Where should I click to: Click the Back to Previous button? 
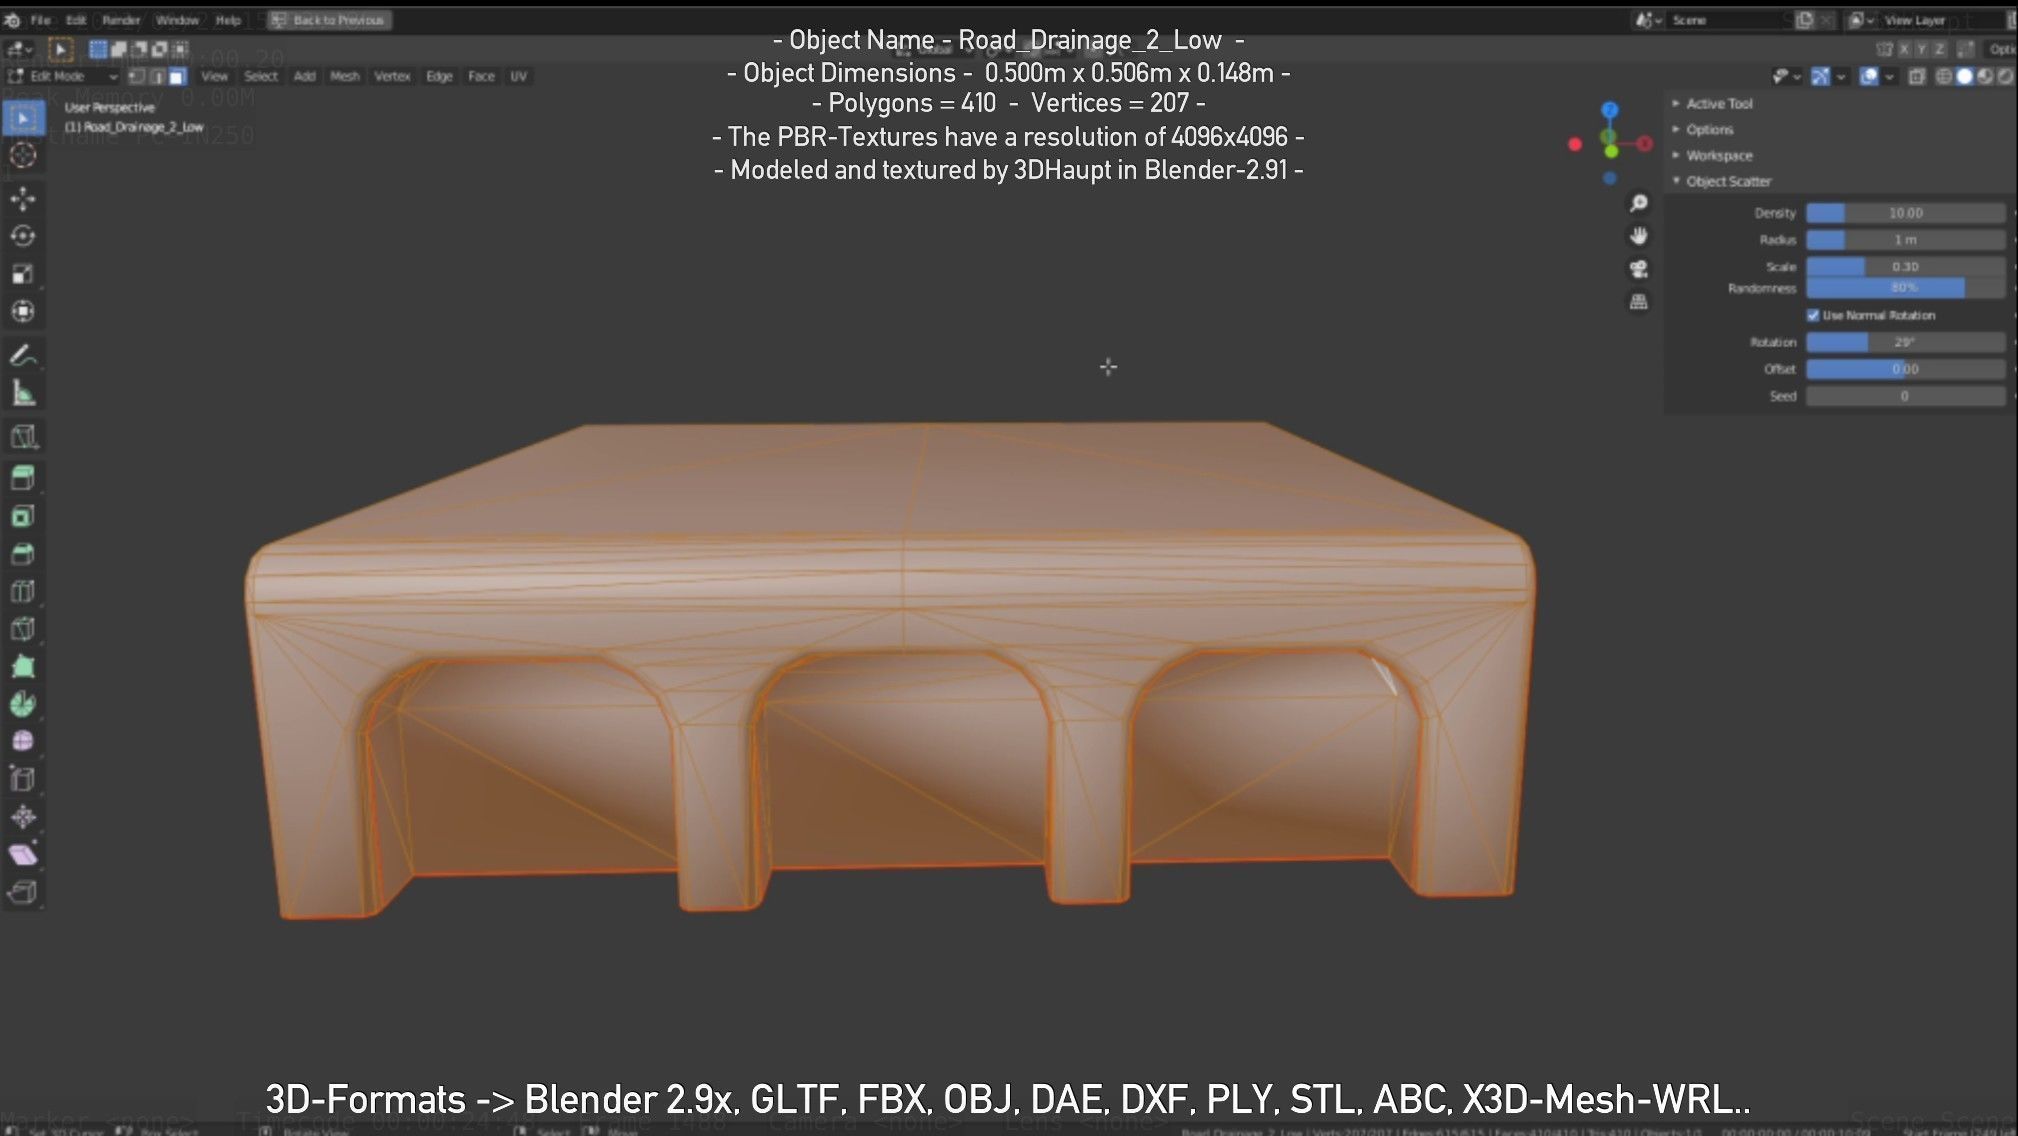click(x=329, y=20)
